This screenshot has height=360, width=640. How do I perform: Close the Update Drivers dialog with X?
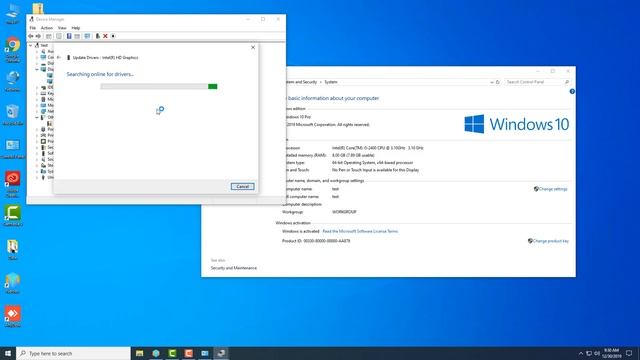coord(253,47)
